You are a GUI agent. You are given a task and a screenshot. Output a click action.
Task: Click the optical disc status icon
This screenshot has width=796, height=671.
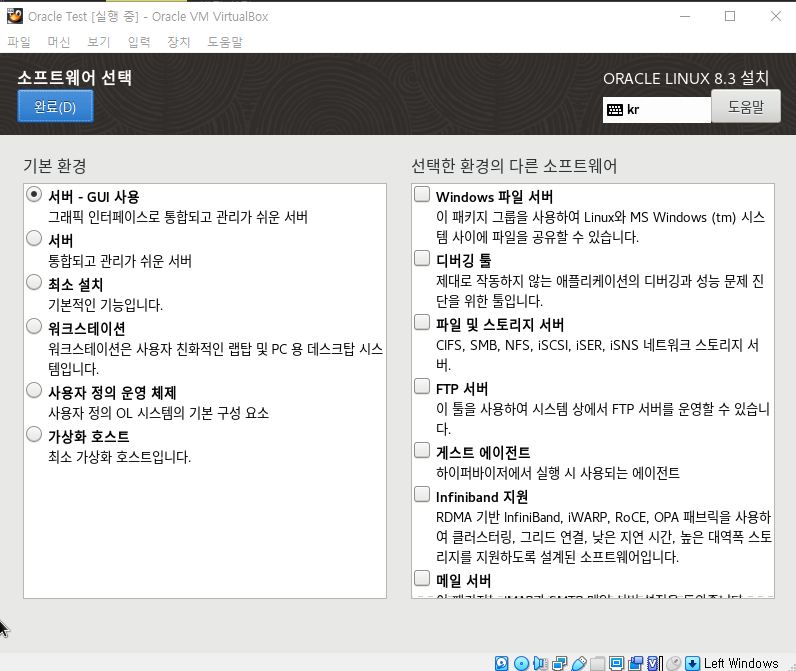[x=521, y=663]
